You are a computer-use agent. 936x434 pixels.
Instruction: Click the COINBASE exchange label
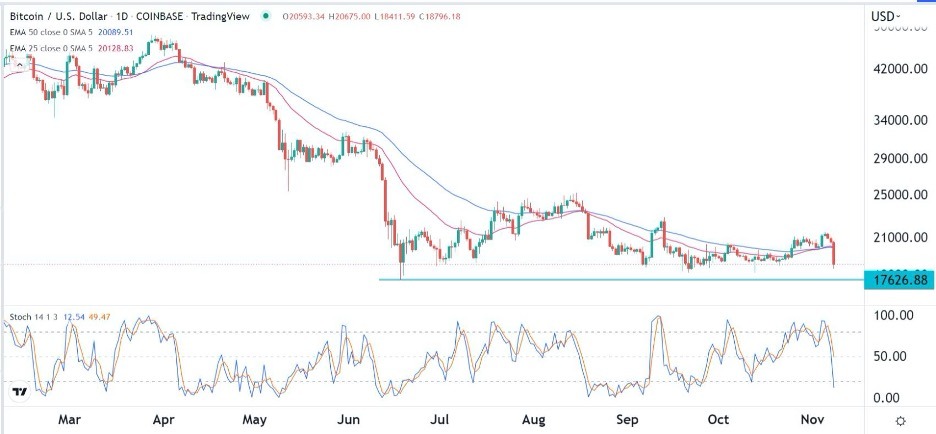point(167,16)
